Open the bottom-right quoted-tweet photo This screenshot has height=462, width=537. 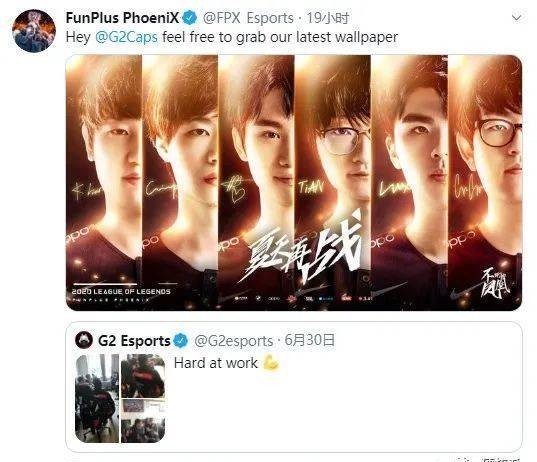[143, 421]
